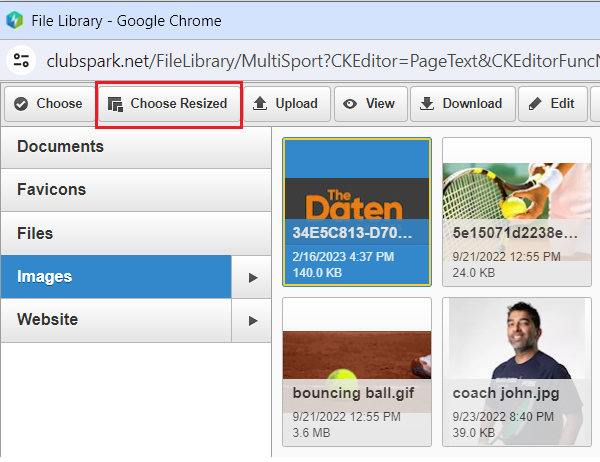Open site information icon in address bar
Screen dimensions: 600x462
tap(21, 60)
